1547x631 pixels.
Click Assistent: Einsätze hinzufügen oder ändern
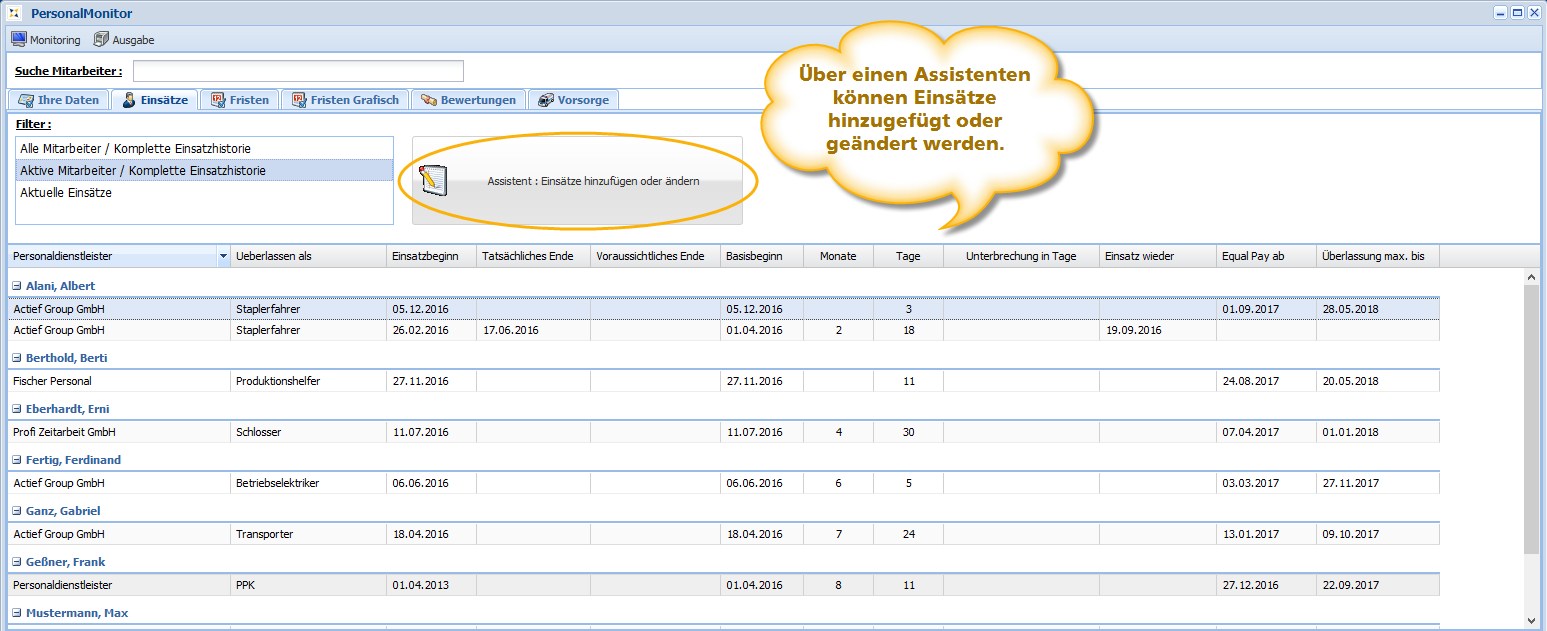592,182
